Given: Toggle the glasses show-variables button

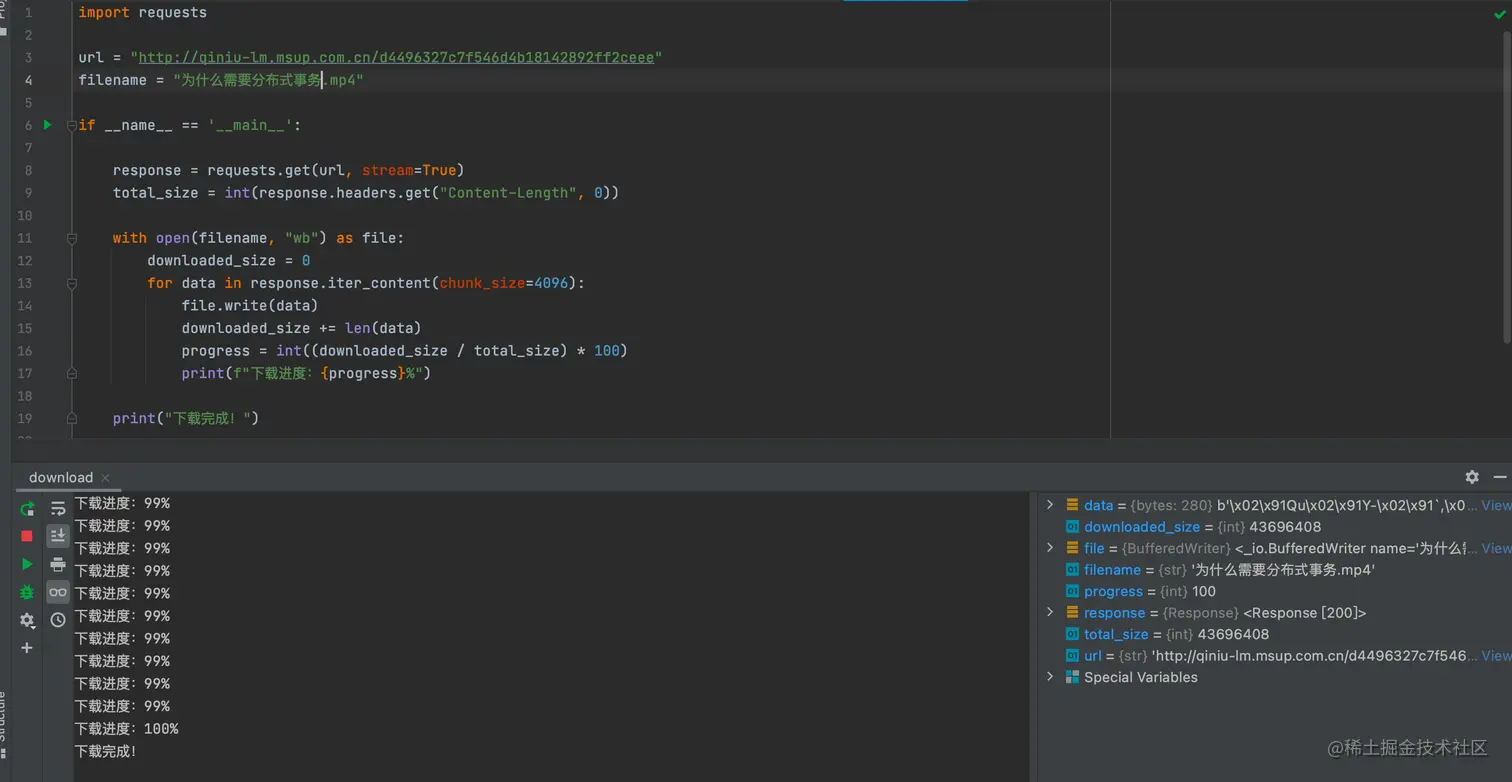Looking at the screenshot, I should (x=58, y=592).
